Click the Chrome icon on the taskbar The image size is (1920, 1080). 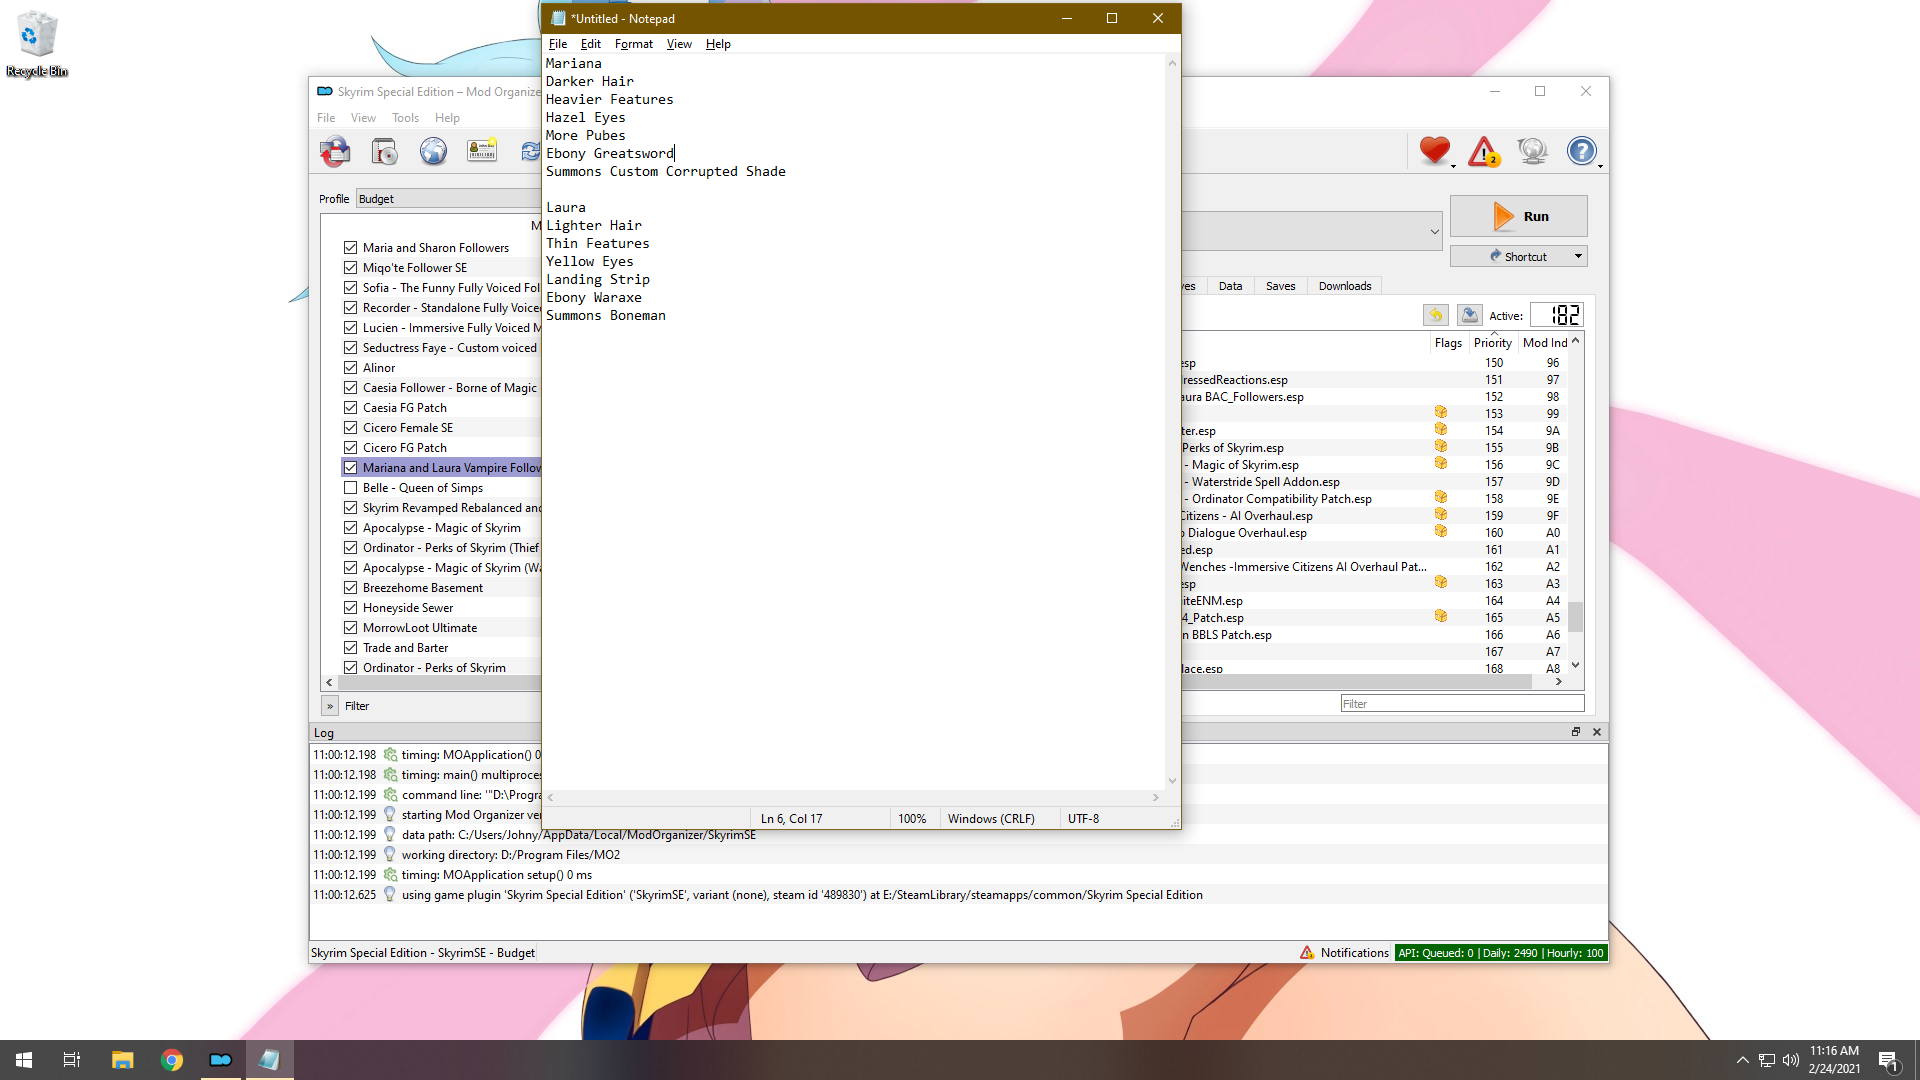[x=172, y=1060]
